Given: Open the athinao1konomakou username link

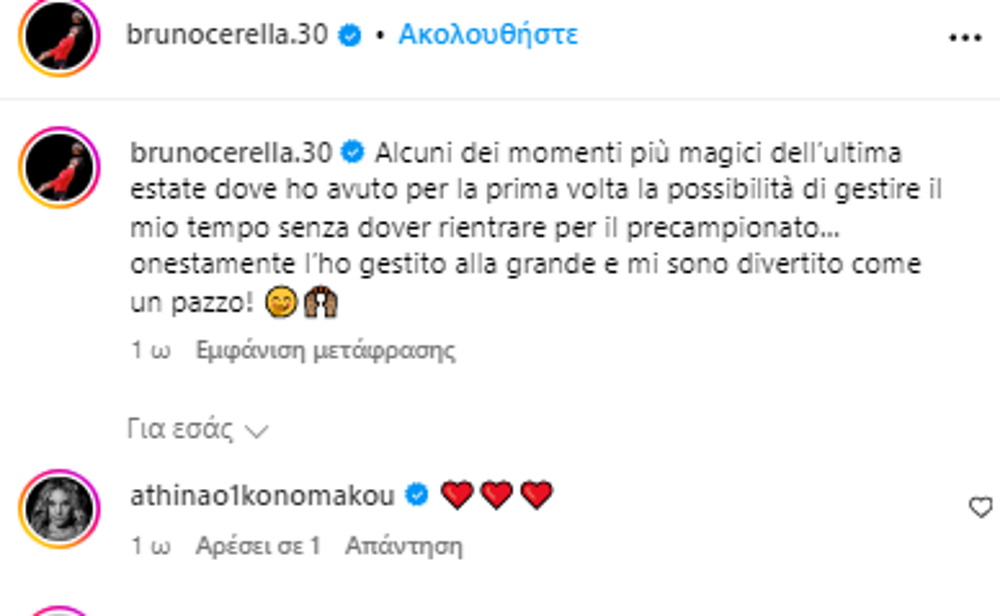Looking at the screenshot, I should (262, 495).
